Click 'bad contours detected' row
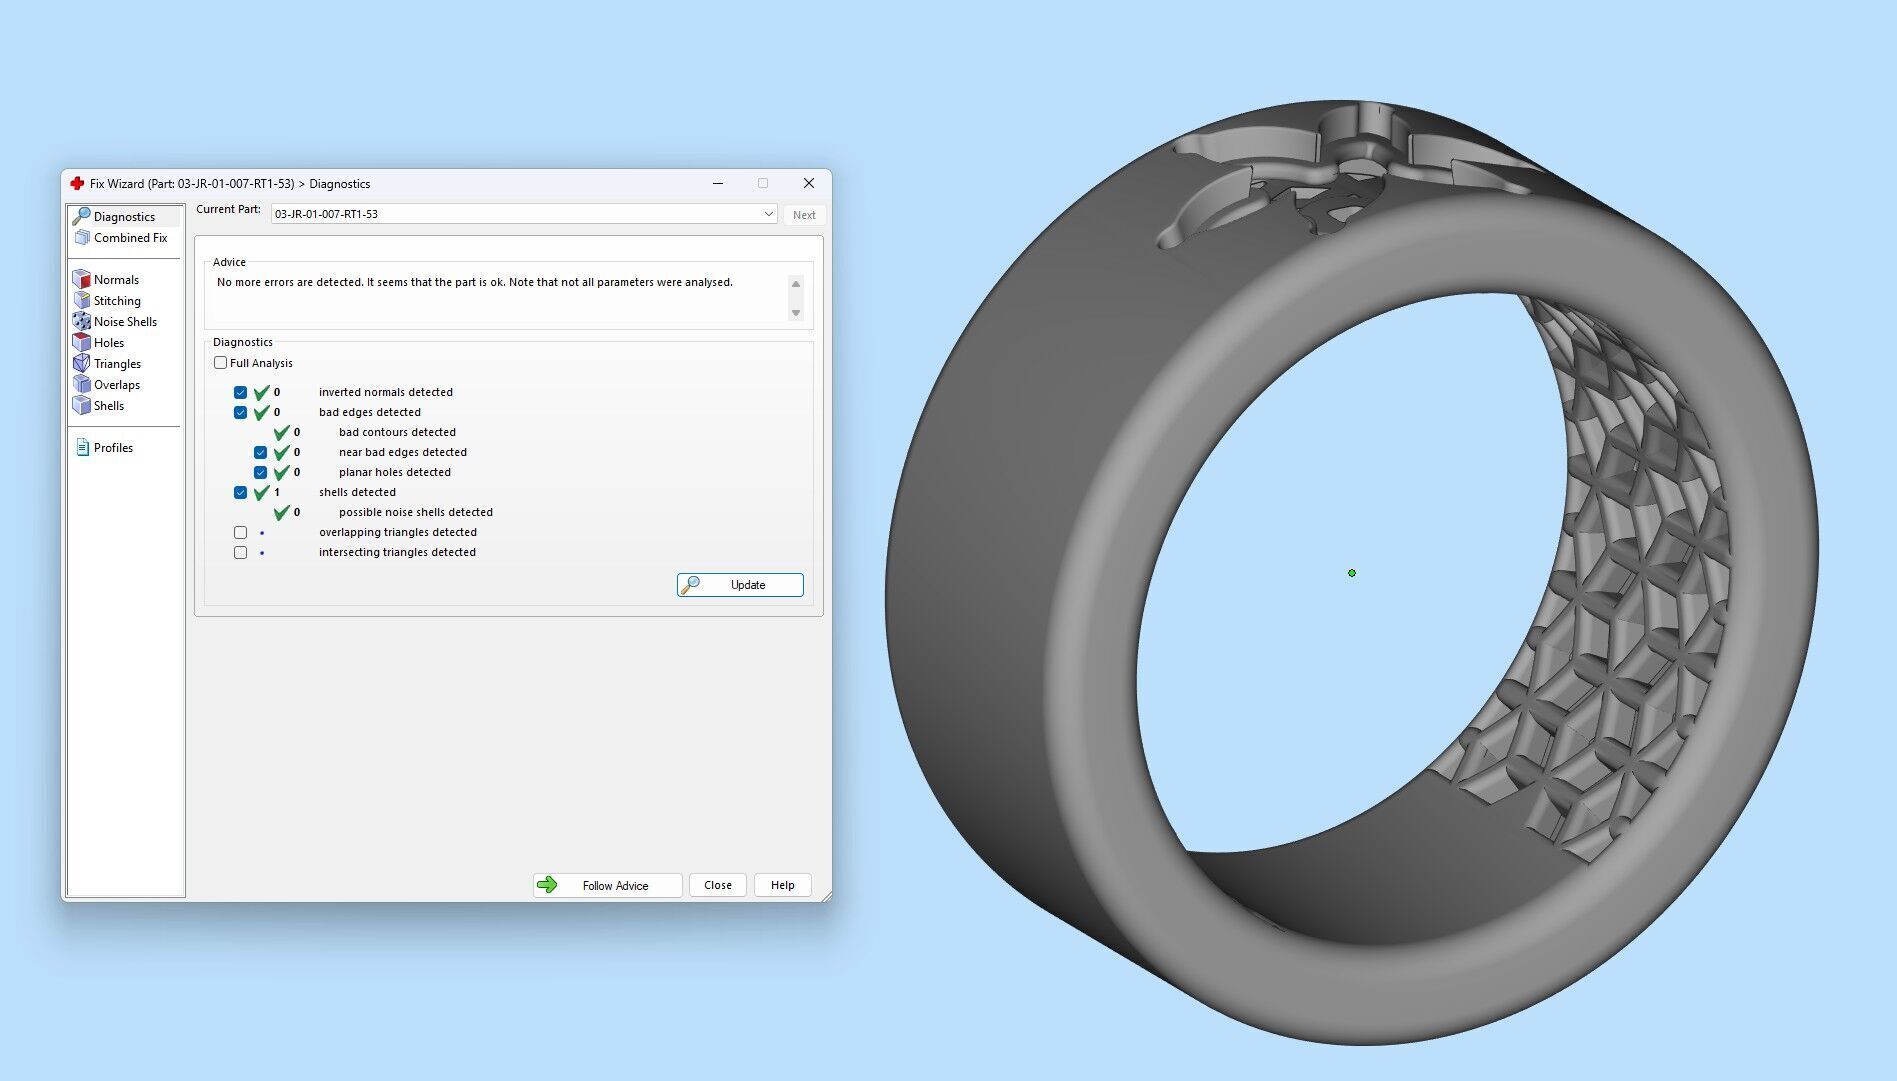1897x1081 pixels. point(397,432)
